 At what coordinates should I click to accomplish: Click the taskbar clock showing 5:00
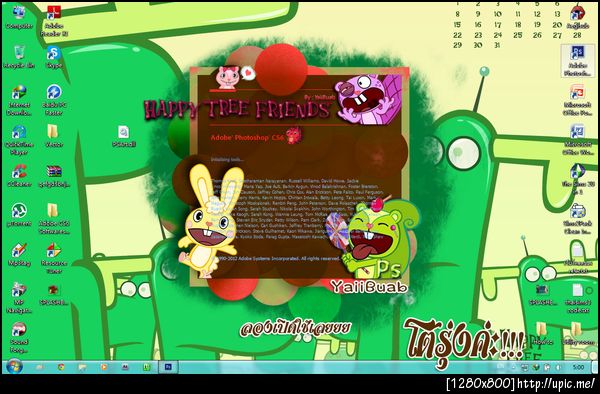(578, 367)
